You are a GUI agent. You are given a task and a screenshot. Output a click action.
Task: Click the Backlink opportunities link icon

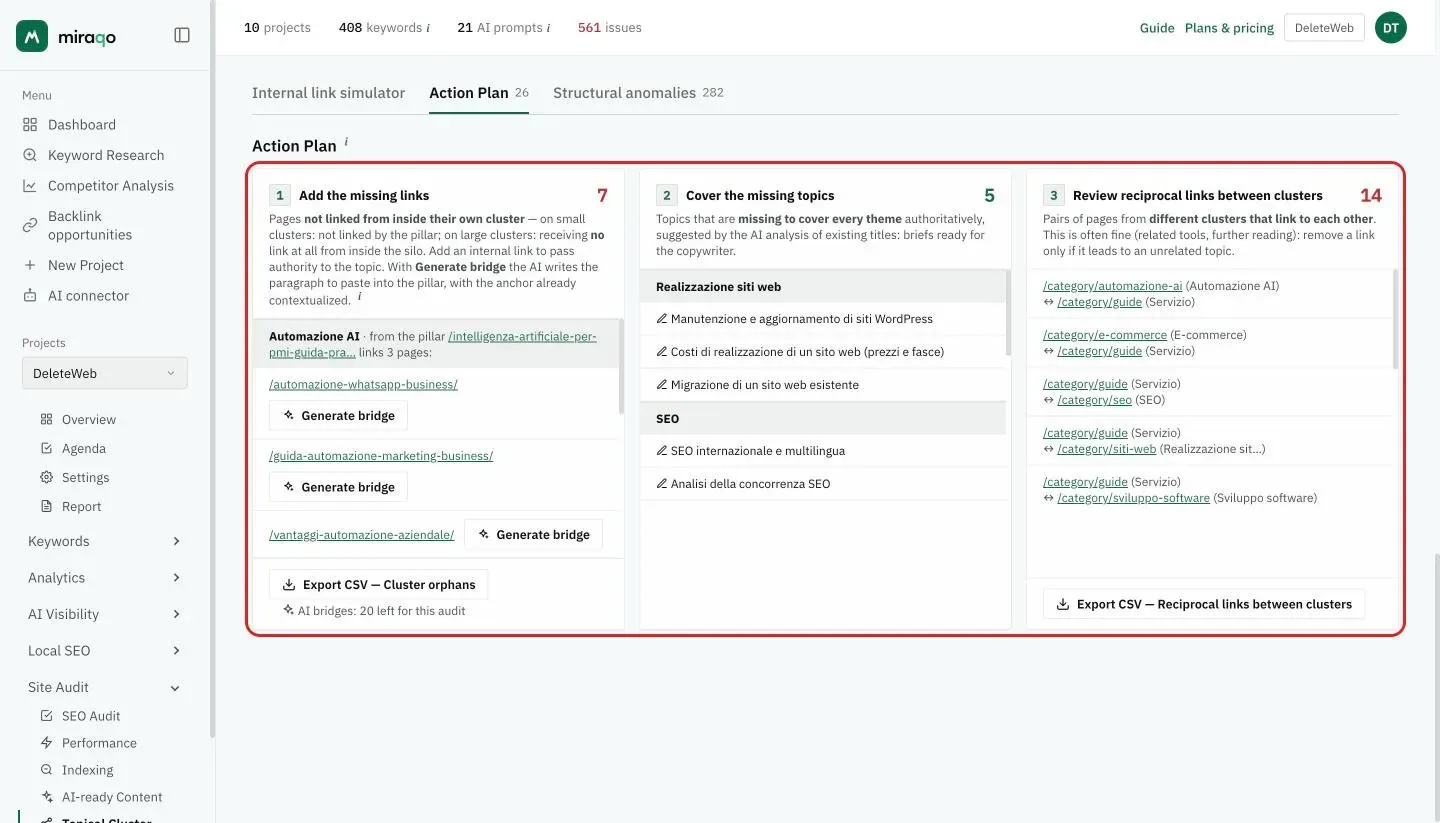click(x=30, y=225)
